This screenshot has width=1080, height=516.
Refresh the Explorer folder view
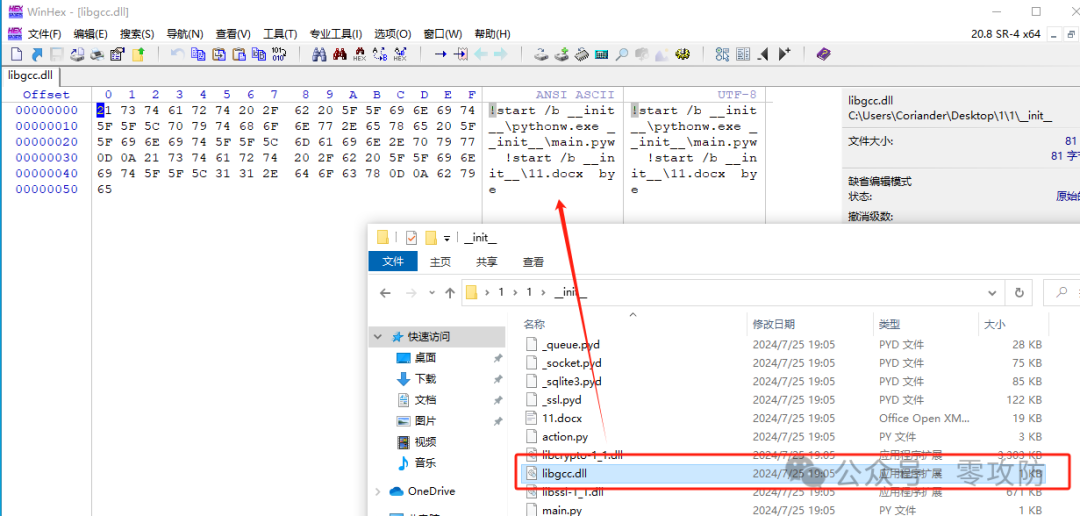tap(1019, 292)
